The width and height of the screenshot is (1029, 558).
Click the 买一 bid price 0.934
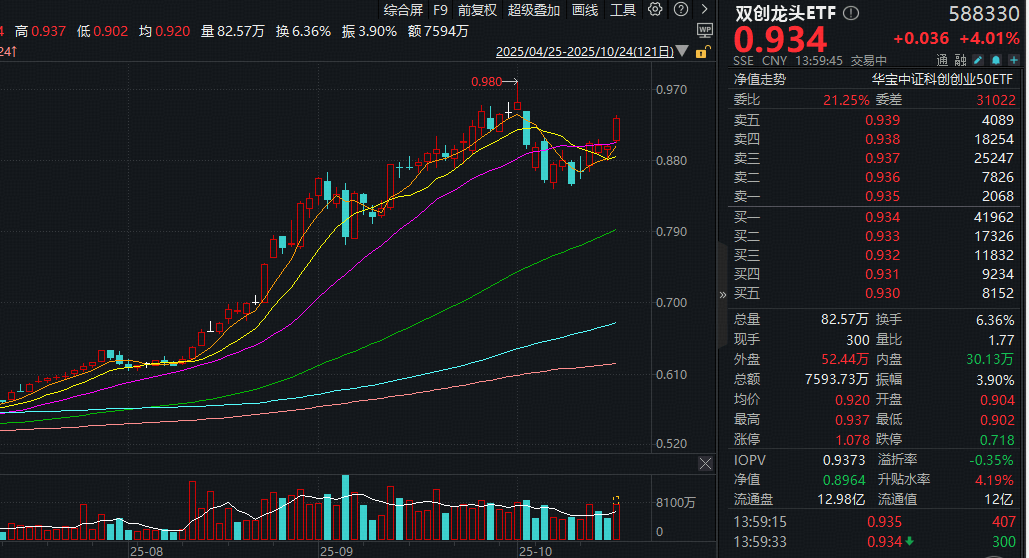[882, 217]
